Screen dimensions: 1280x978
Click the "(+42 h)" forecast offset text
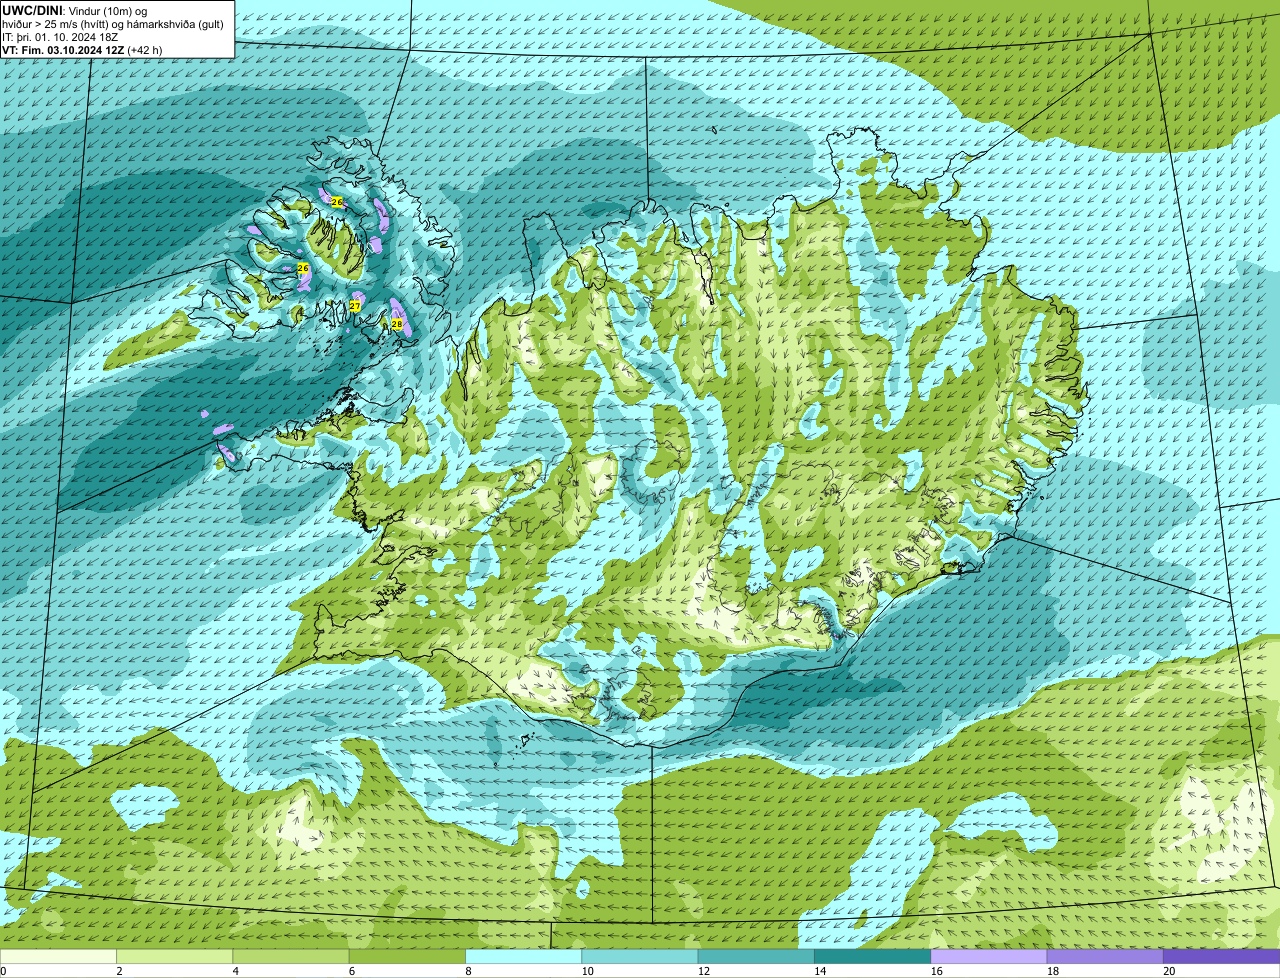(145, 50)
